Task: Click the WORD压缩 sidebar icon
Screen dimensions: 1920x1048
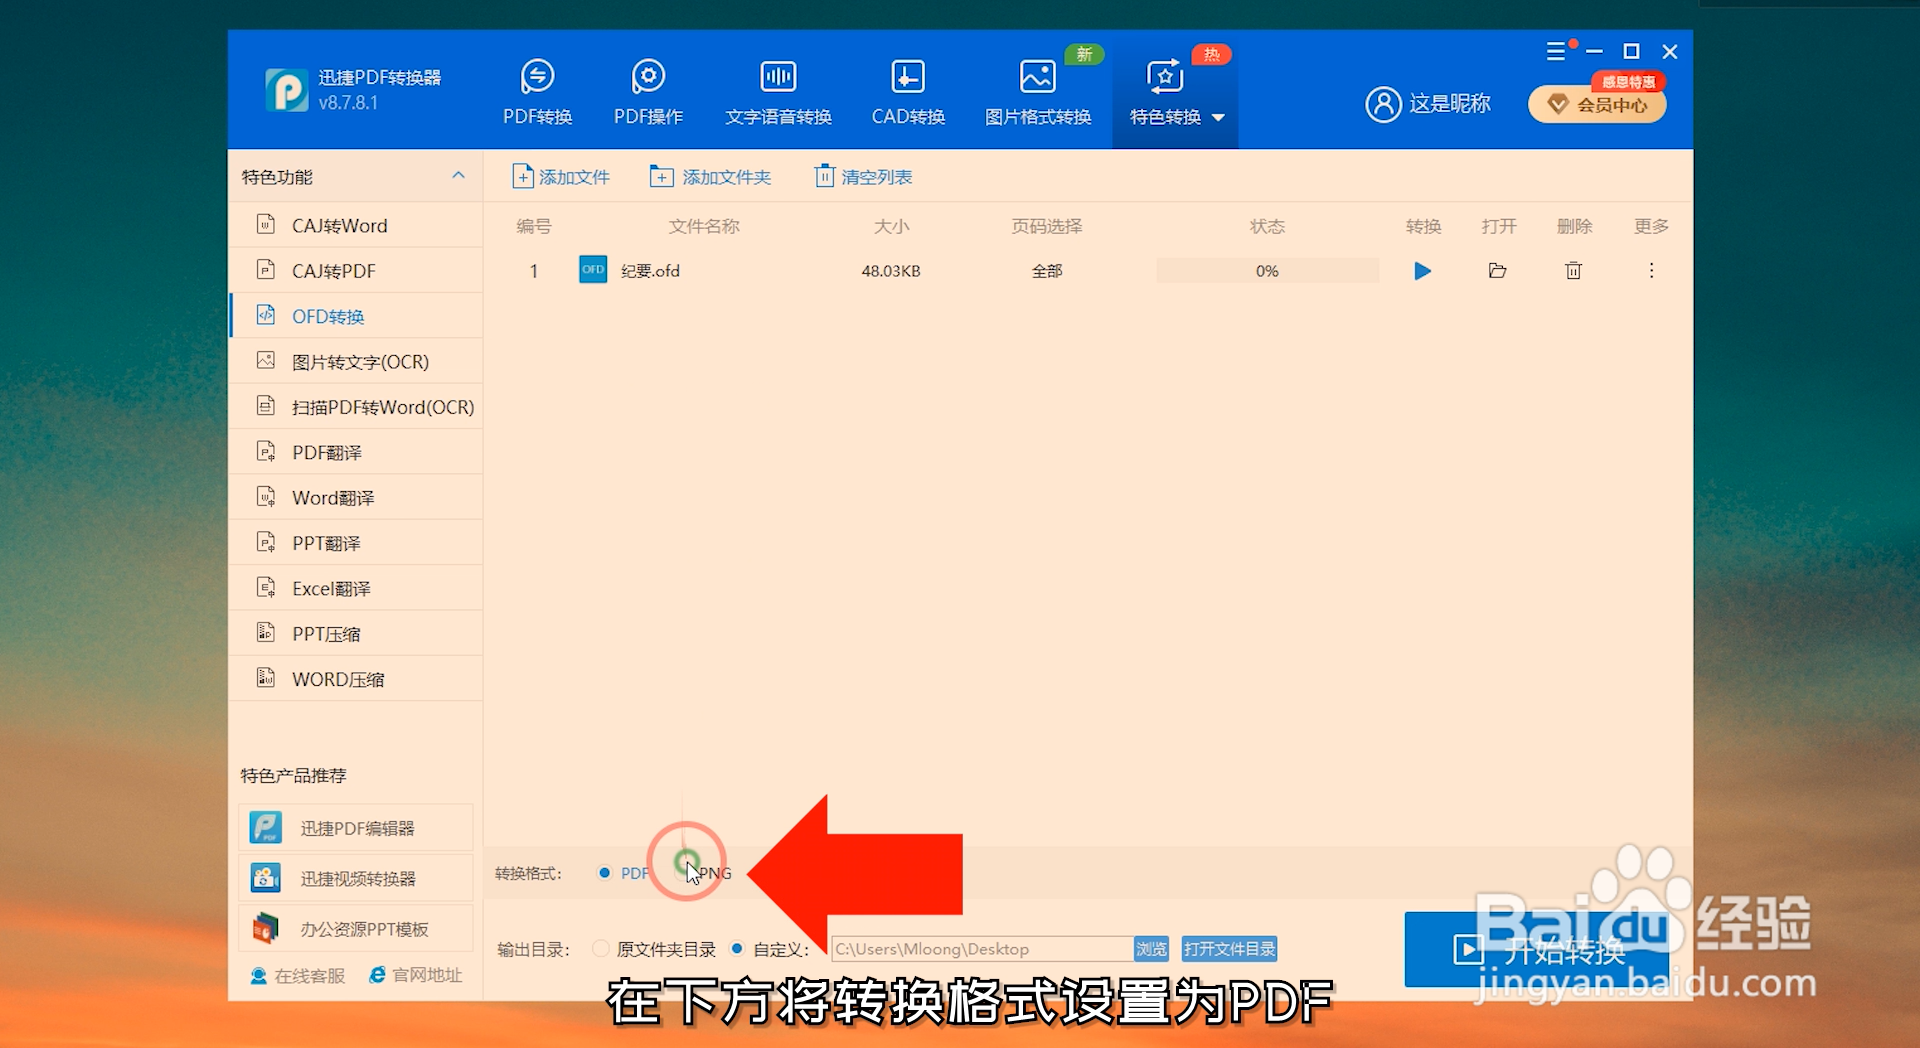Action: [265, 678]
